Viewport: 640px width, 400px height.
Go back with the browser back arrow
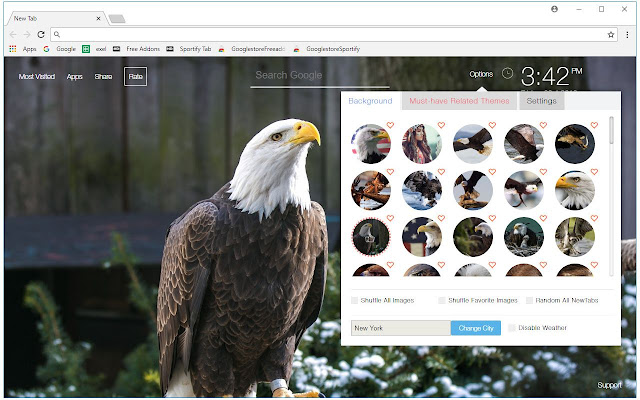pyautogui.click(x=13, y=35)
